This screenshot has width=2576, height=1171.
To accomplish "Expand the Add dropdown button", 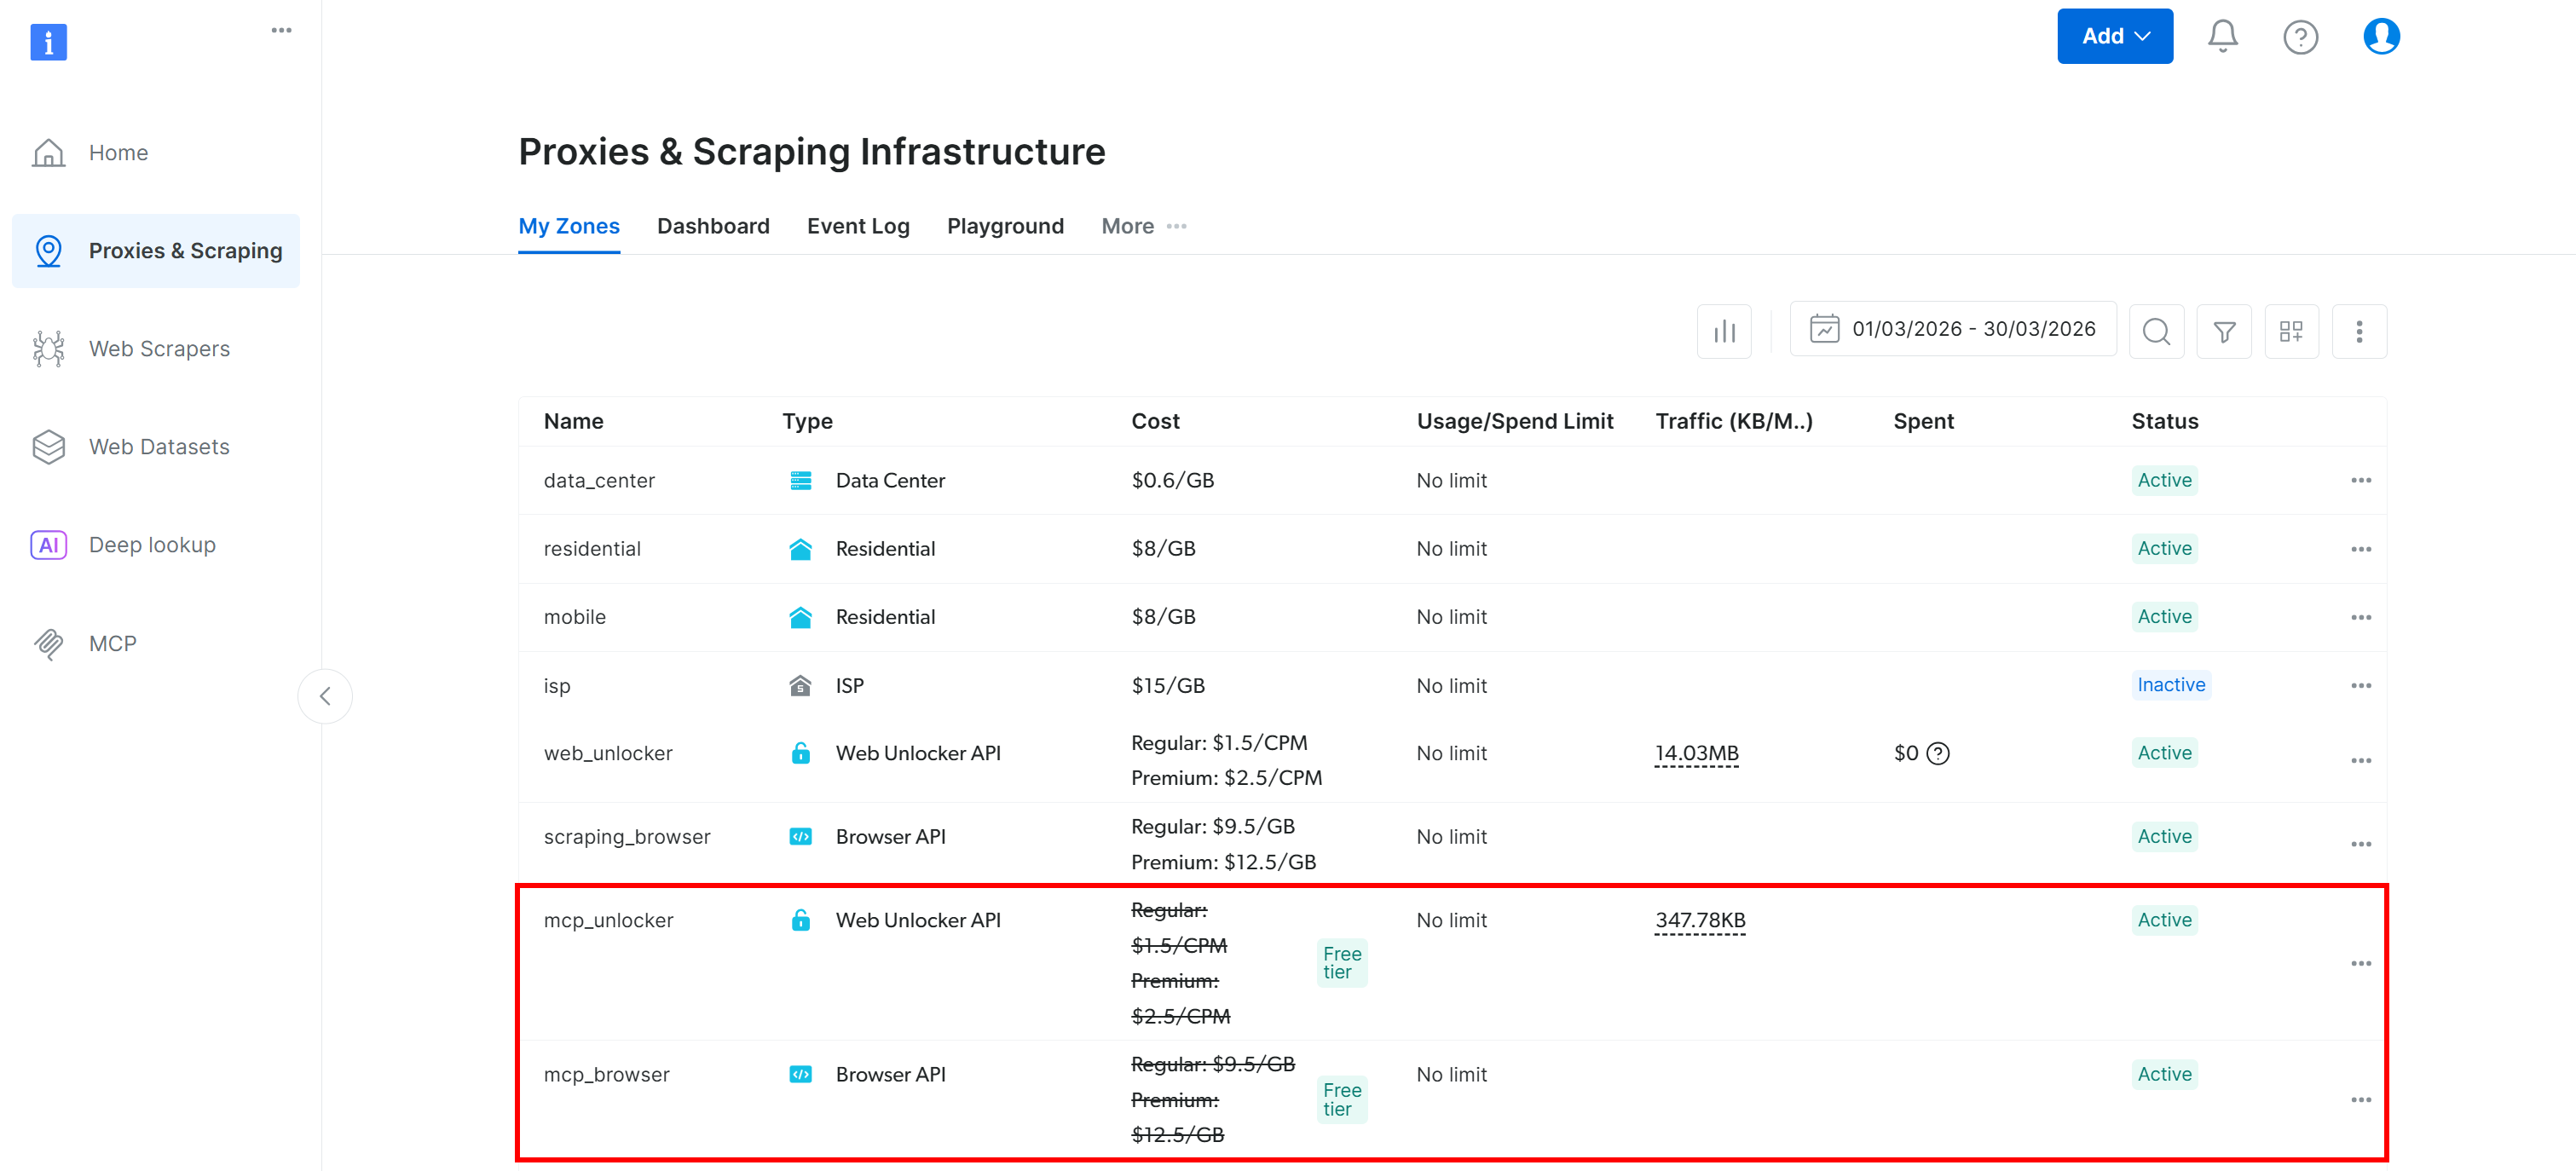I will tap(2114, 36).
